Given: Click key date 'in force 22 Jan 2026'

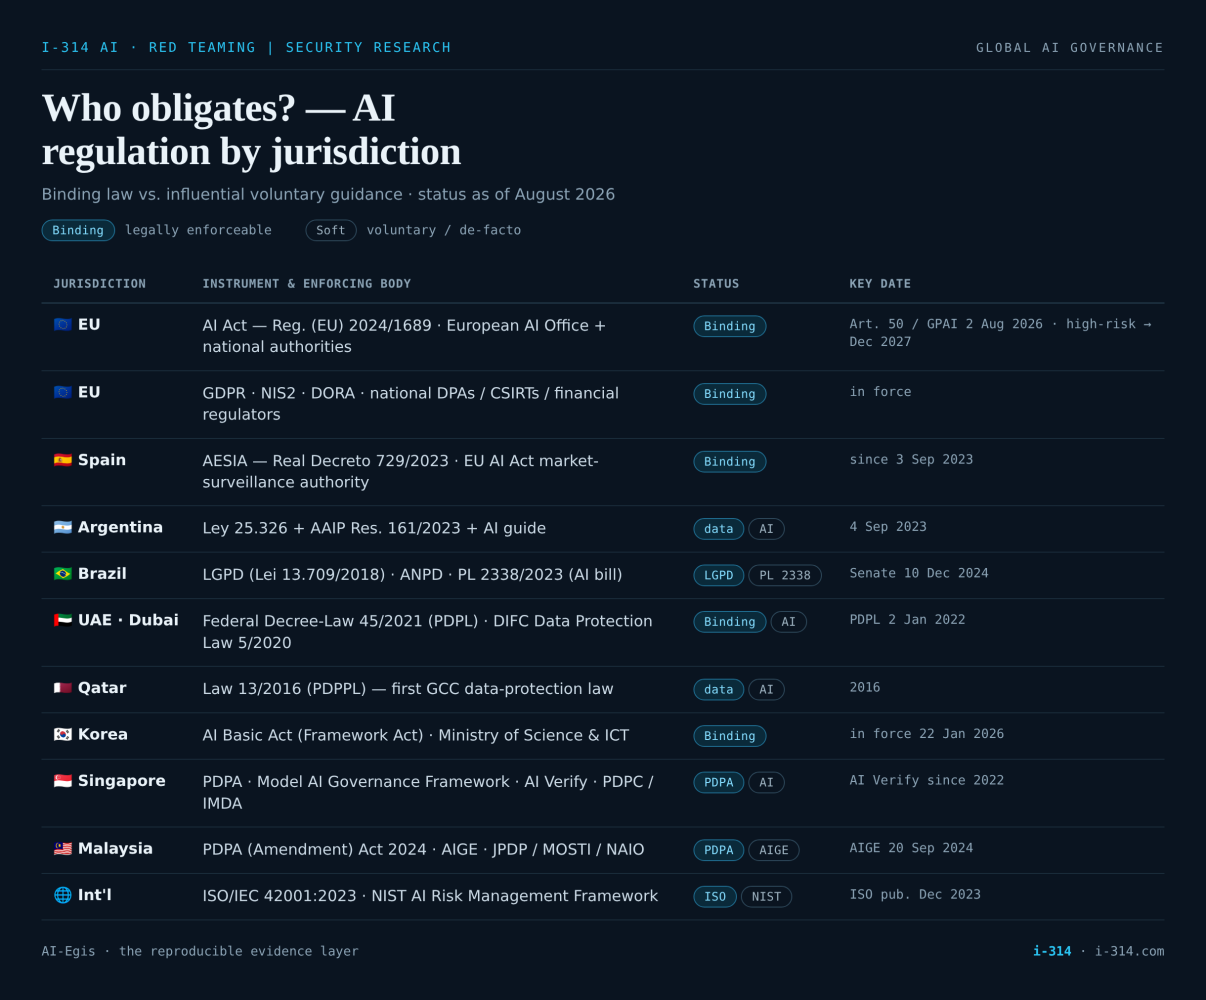Looking at the screenshot, I should (x=927, y=734).
